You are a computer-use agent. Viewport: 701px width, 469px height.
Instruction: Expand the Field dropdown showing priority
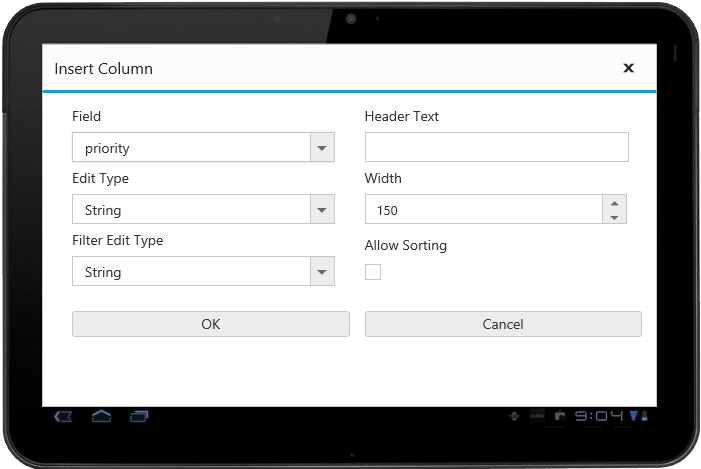point(321,148)
